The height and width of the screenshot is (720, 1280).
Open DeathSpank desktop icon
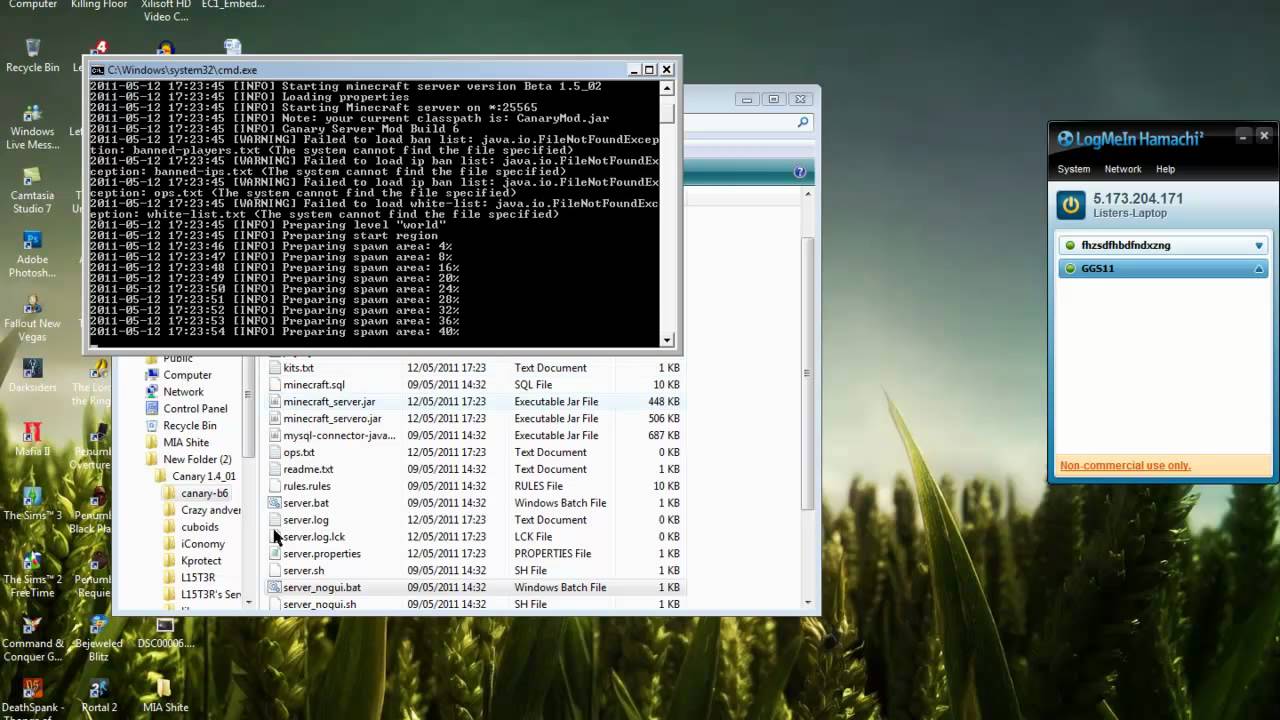click(32, 699)
